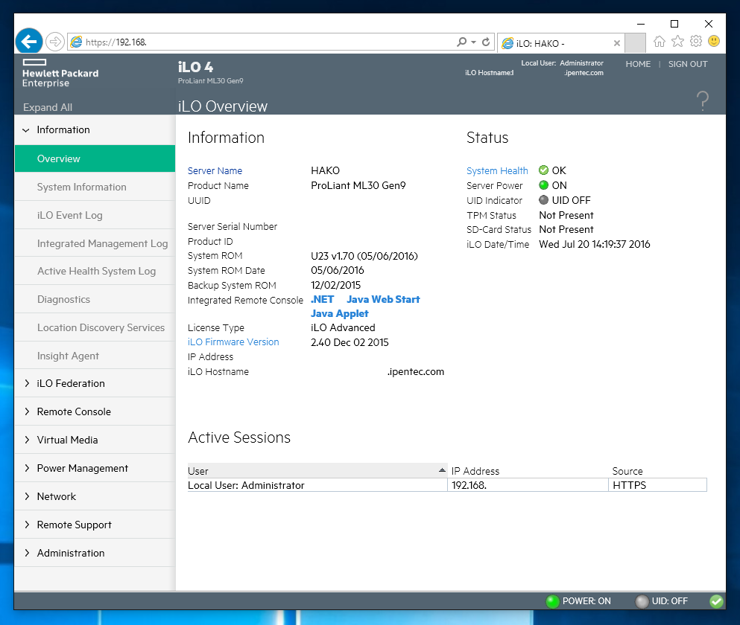Open Insight Agent page
Viewport: 740px width, 625px height.
(95, 356)
